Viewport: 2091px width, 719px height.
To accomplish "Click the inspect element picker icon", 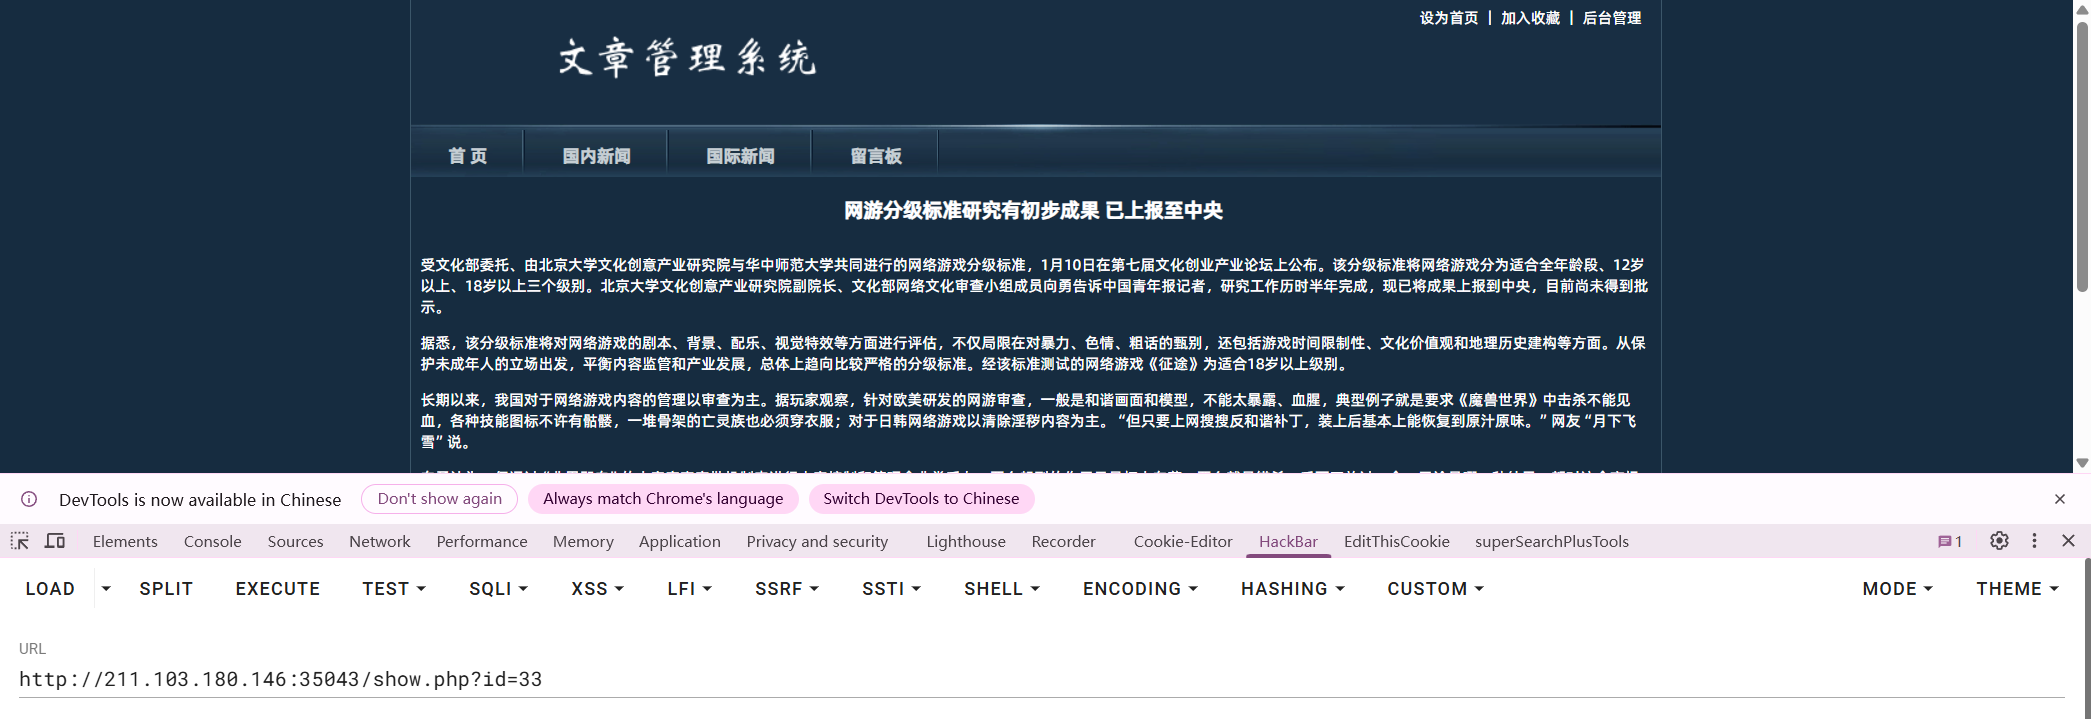I will [19, 541].
